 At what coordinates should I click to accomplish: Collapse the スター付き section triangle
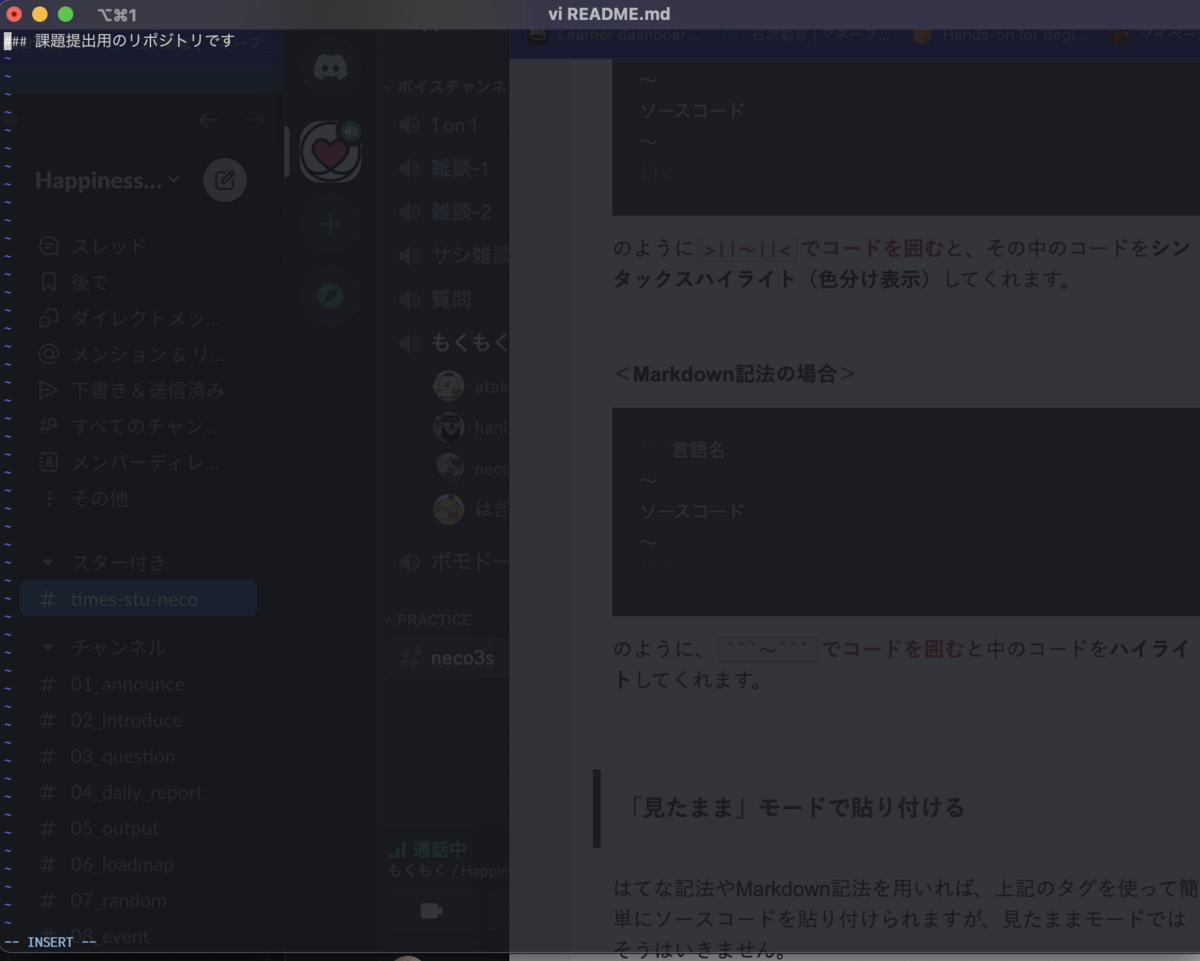click(x=49, y=562)
